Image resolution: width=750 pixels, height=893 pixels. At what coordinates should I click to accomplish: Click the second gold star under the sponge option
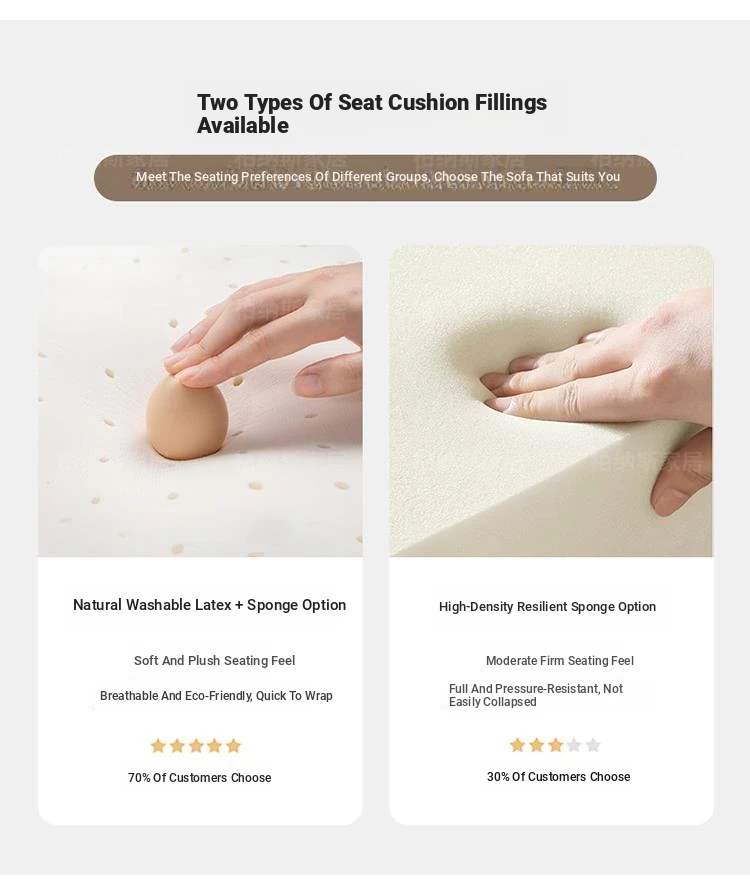[x=537, y=745]
